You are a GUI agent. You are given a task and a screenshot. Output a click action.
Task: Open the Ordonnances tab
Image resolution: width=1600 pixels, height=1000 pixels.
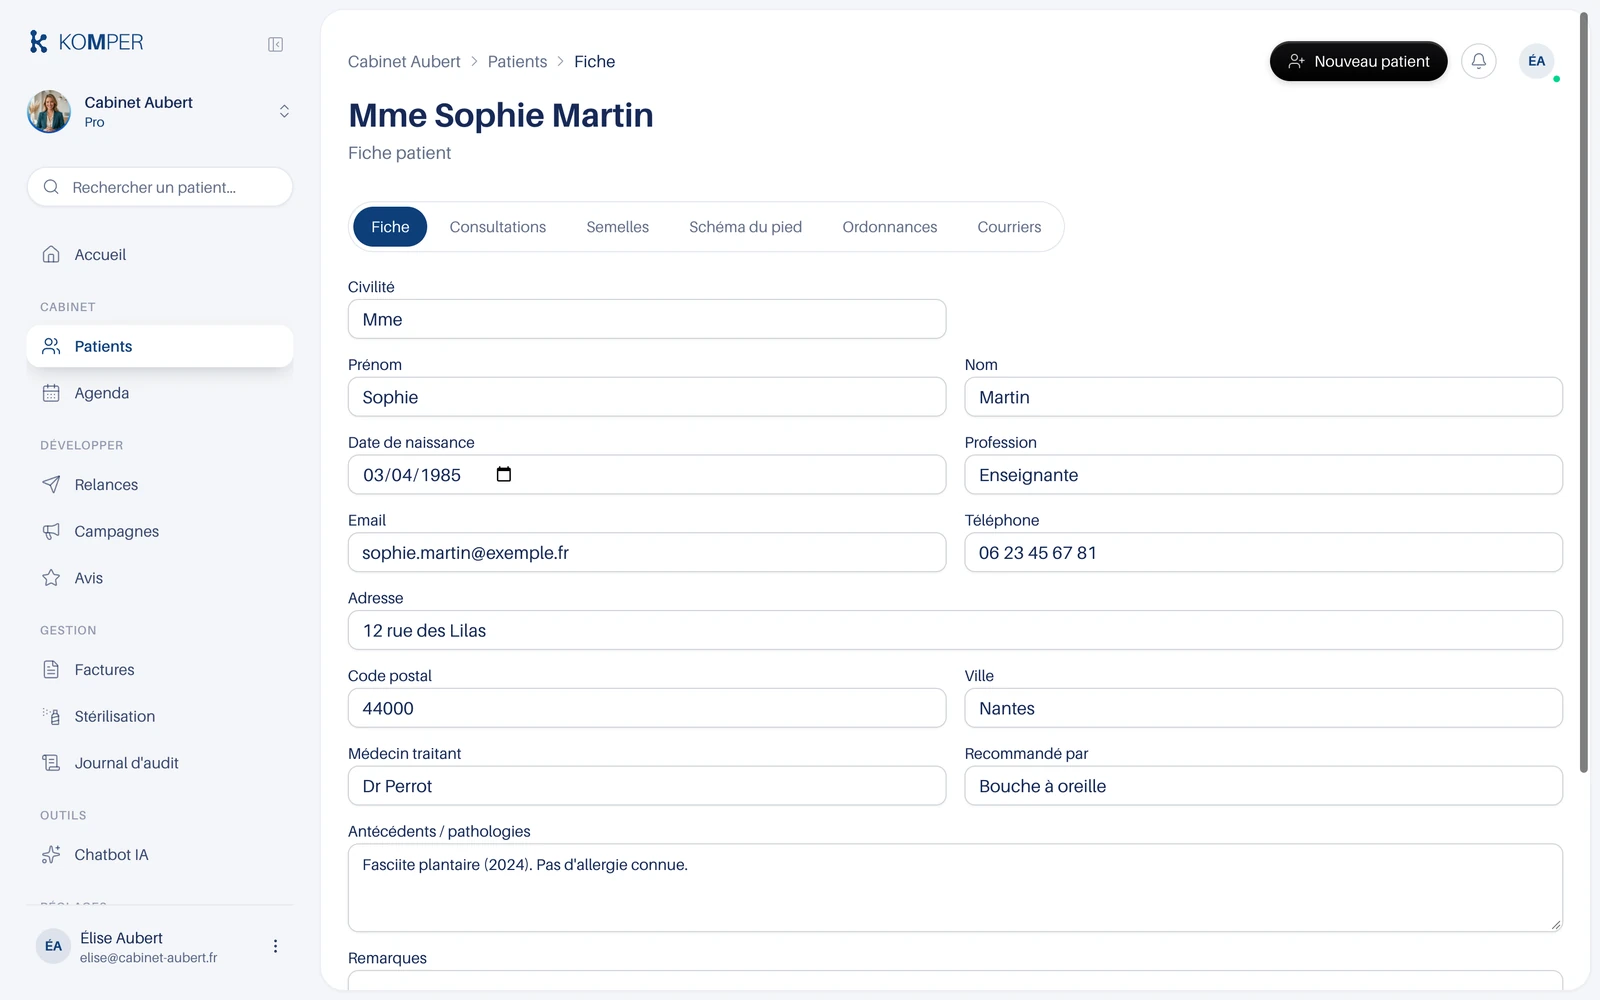point(890,227)
